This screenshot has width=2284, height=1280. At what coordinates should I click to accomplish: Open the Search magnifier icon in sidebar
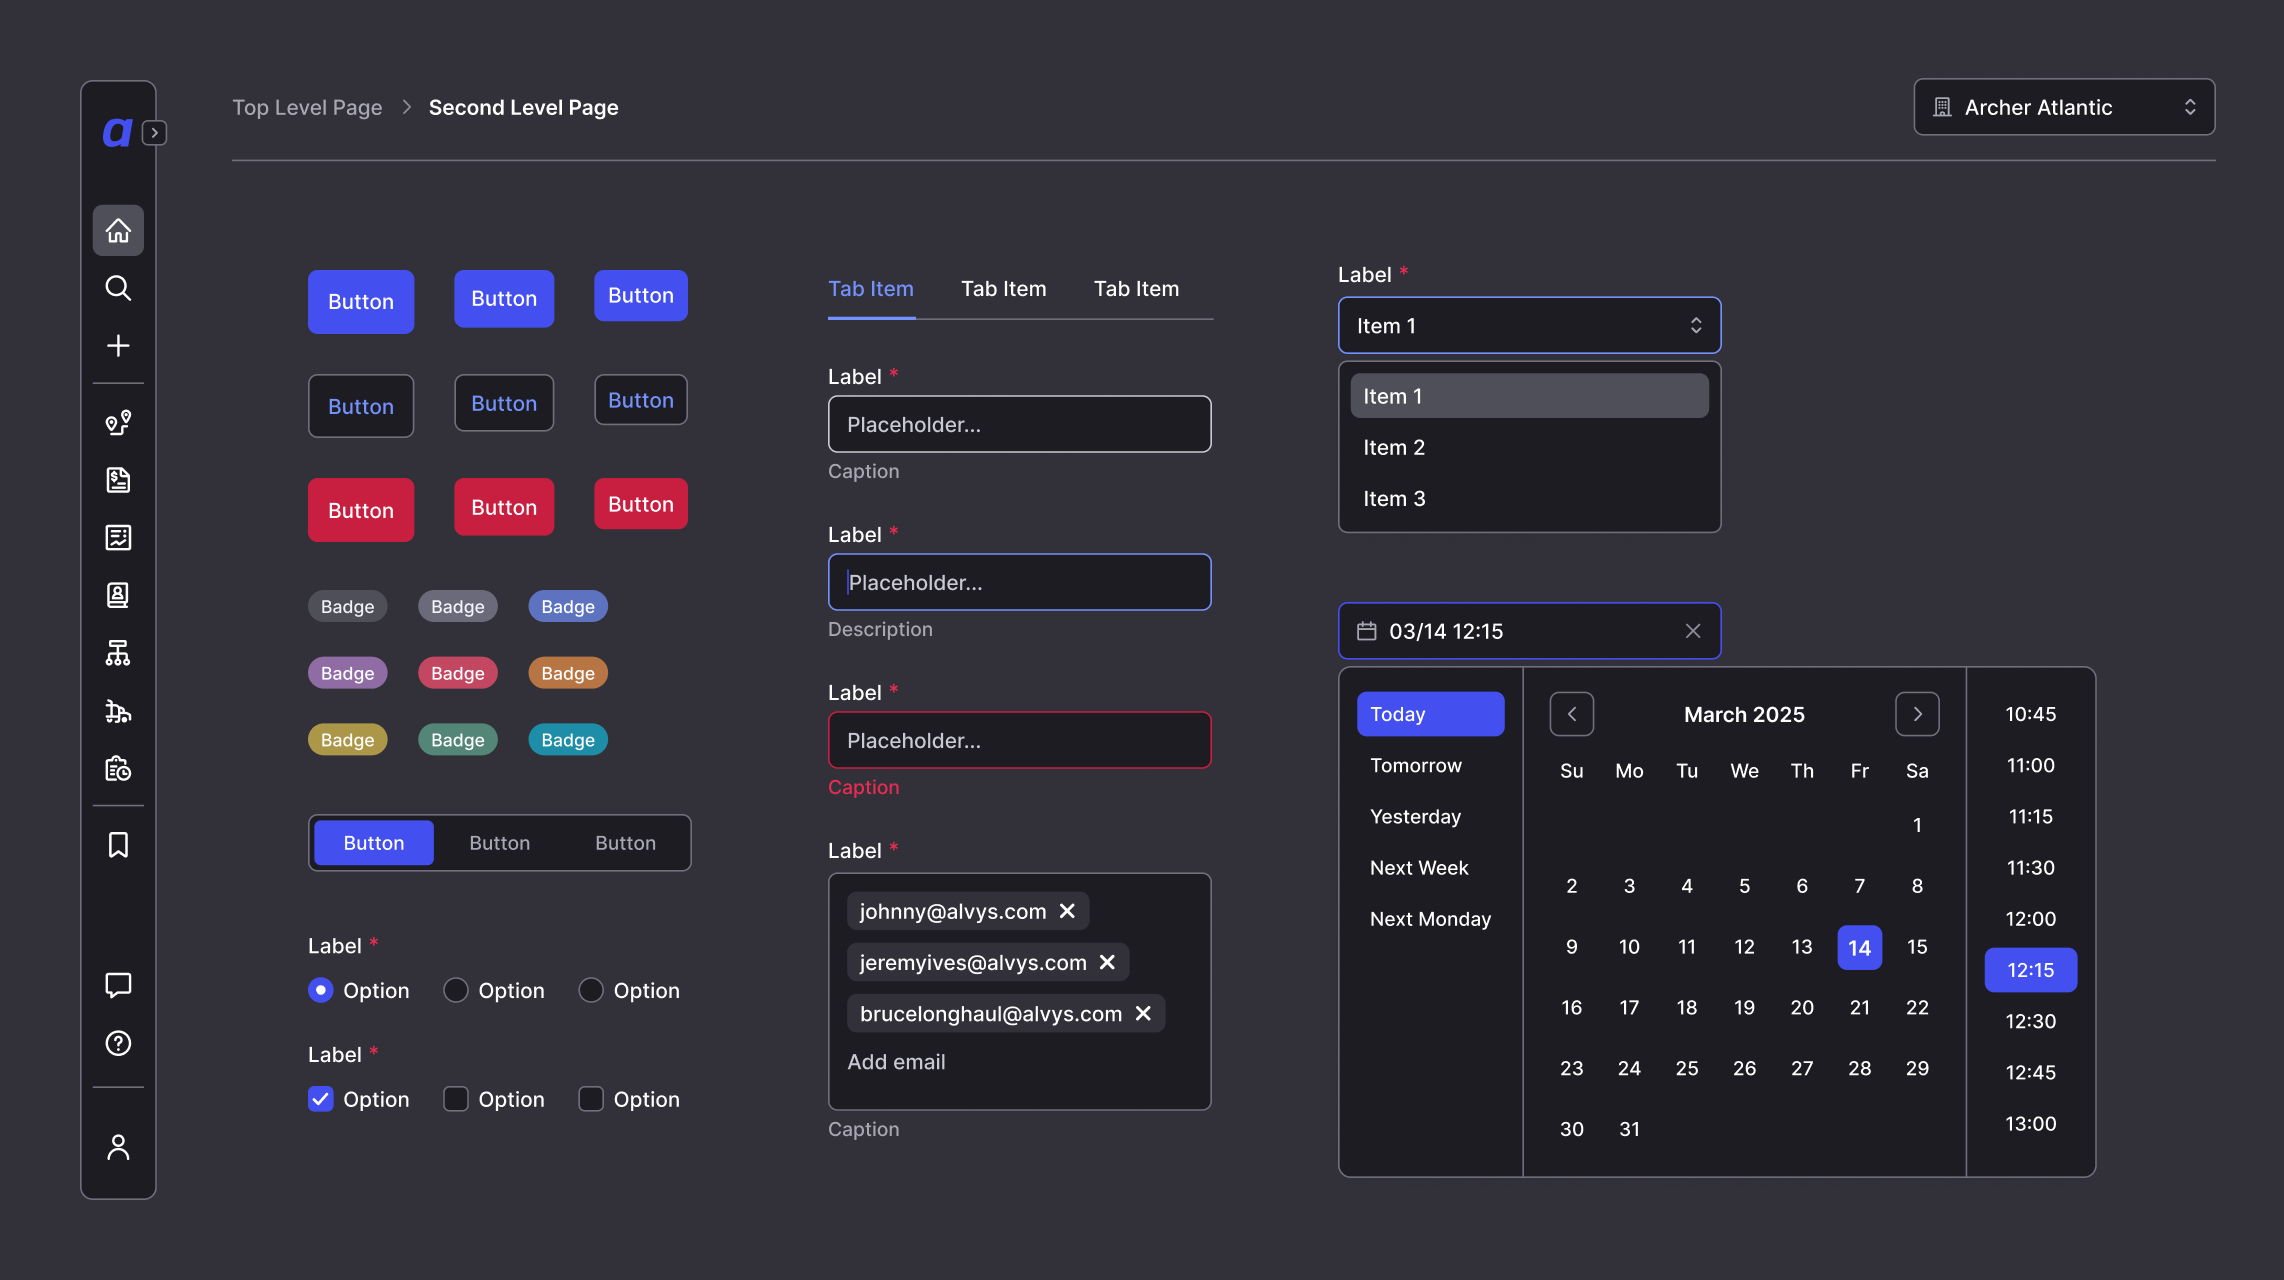[118, 288]
